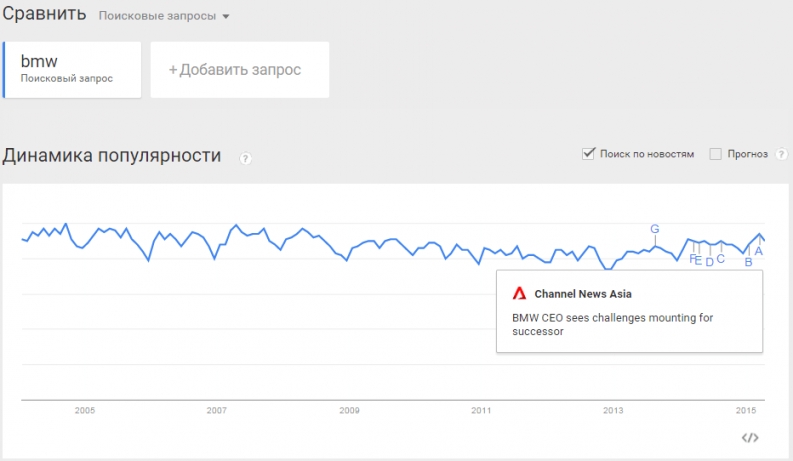The height and width of the screenshot is (461, 793).
Task: Click the dropdown arrow after Поисковые запросы
Action: pyautogui.click(x=226, y=17)
